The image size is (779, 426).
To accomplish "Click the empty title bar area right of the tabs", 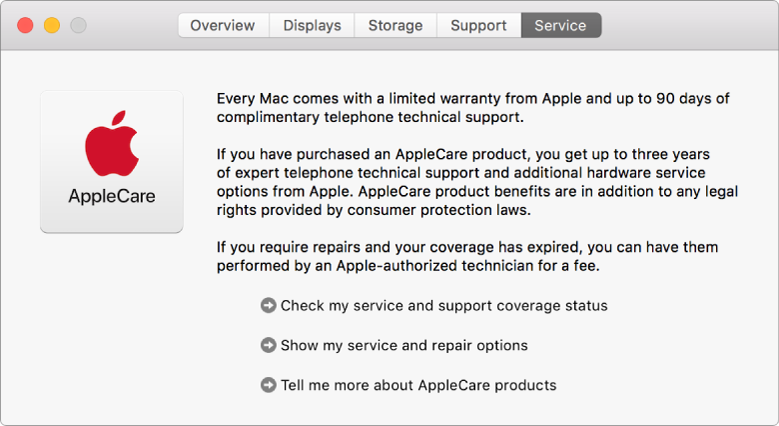I will coord(690,25).
